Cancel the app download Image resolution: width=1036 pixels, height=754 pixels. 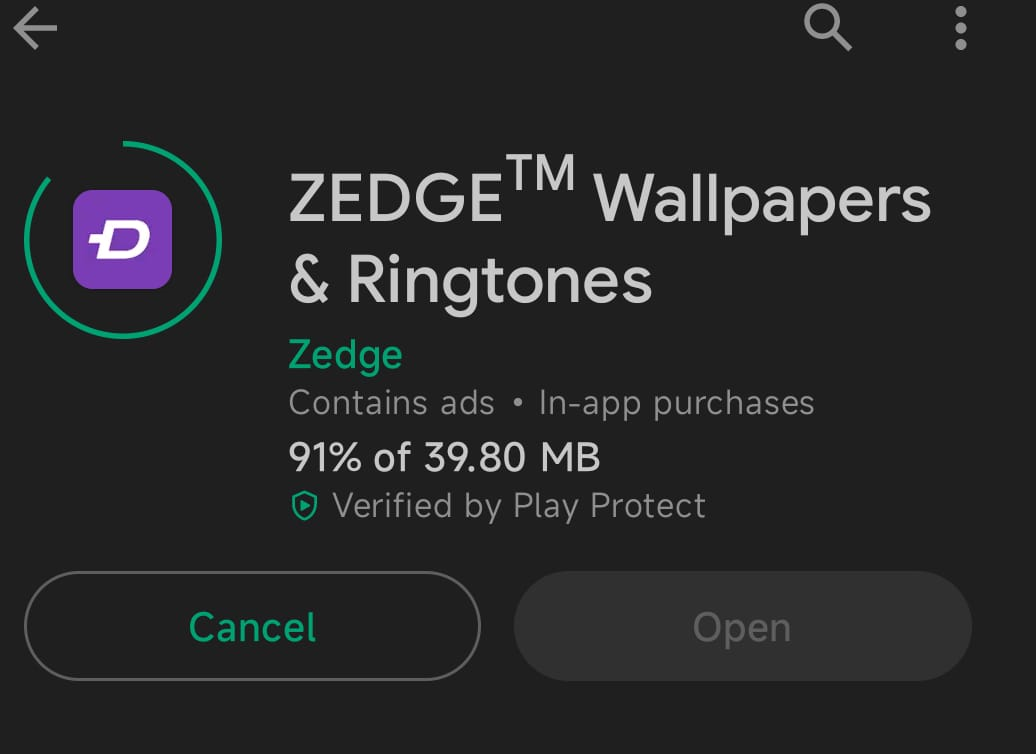coord(252,627)
